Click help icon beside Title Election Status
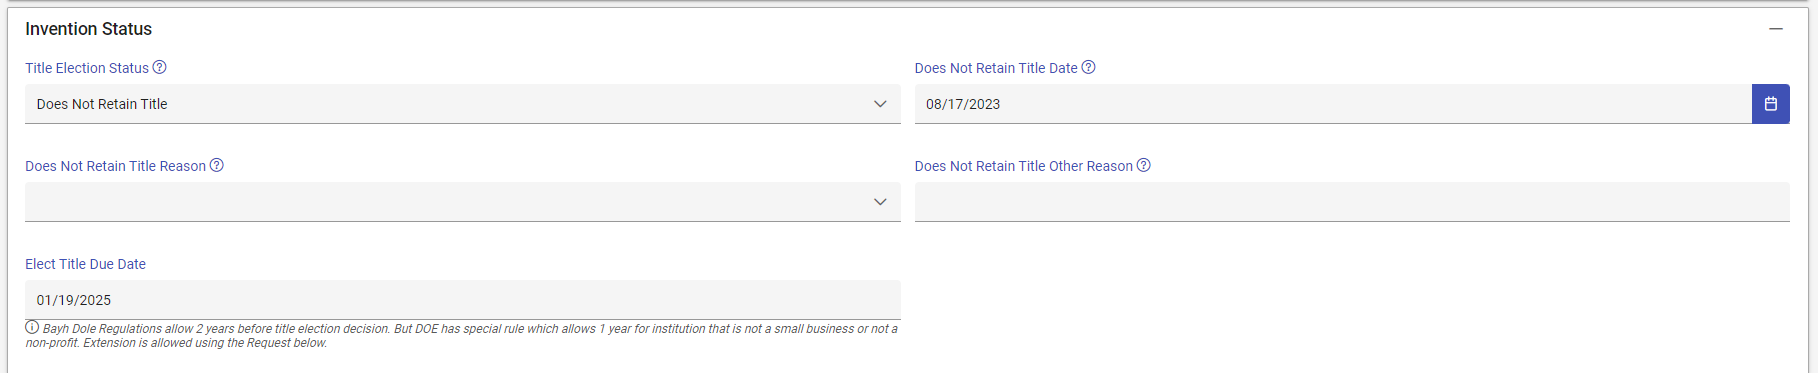 (159, 67)
